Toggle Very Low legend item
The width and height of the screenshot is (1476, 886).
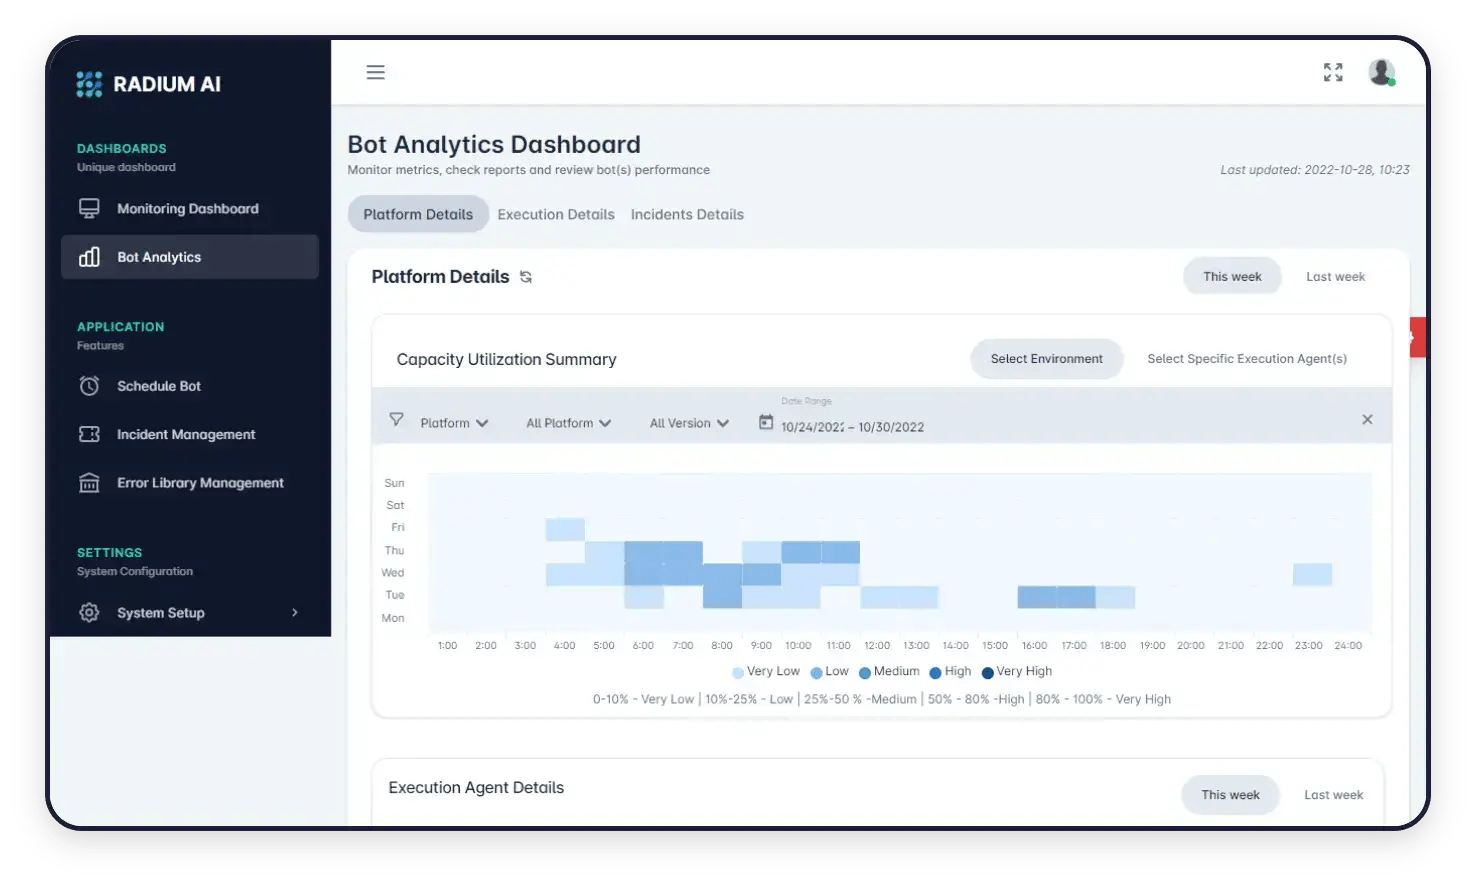(x=766, y=672)
